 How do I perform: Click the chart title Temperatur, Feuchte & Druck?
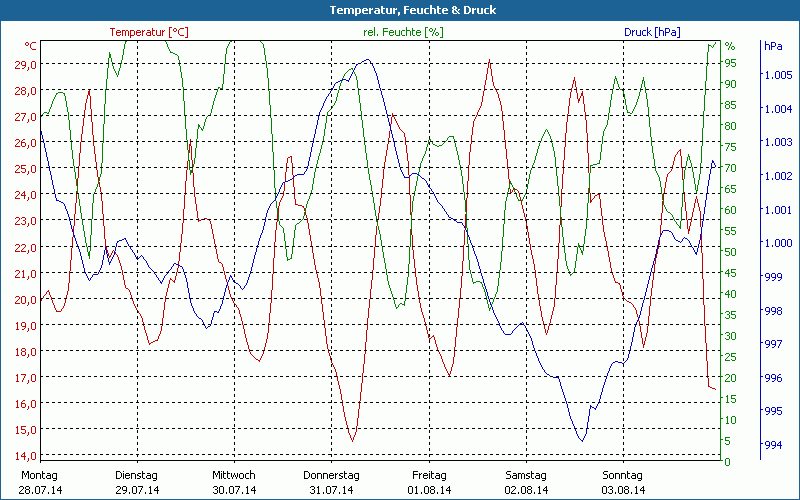click(399, 10)
